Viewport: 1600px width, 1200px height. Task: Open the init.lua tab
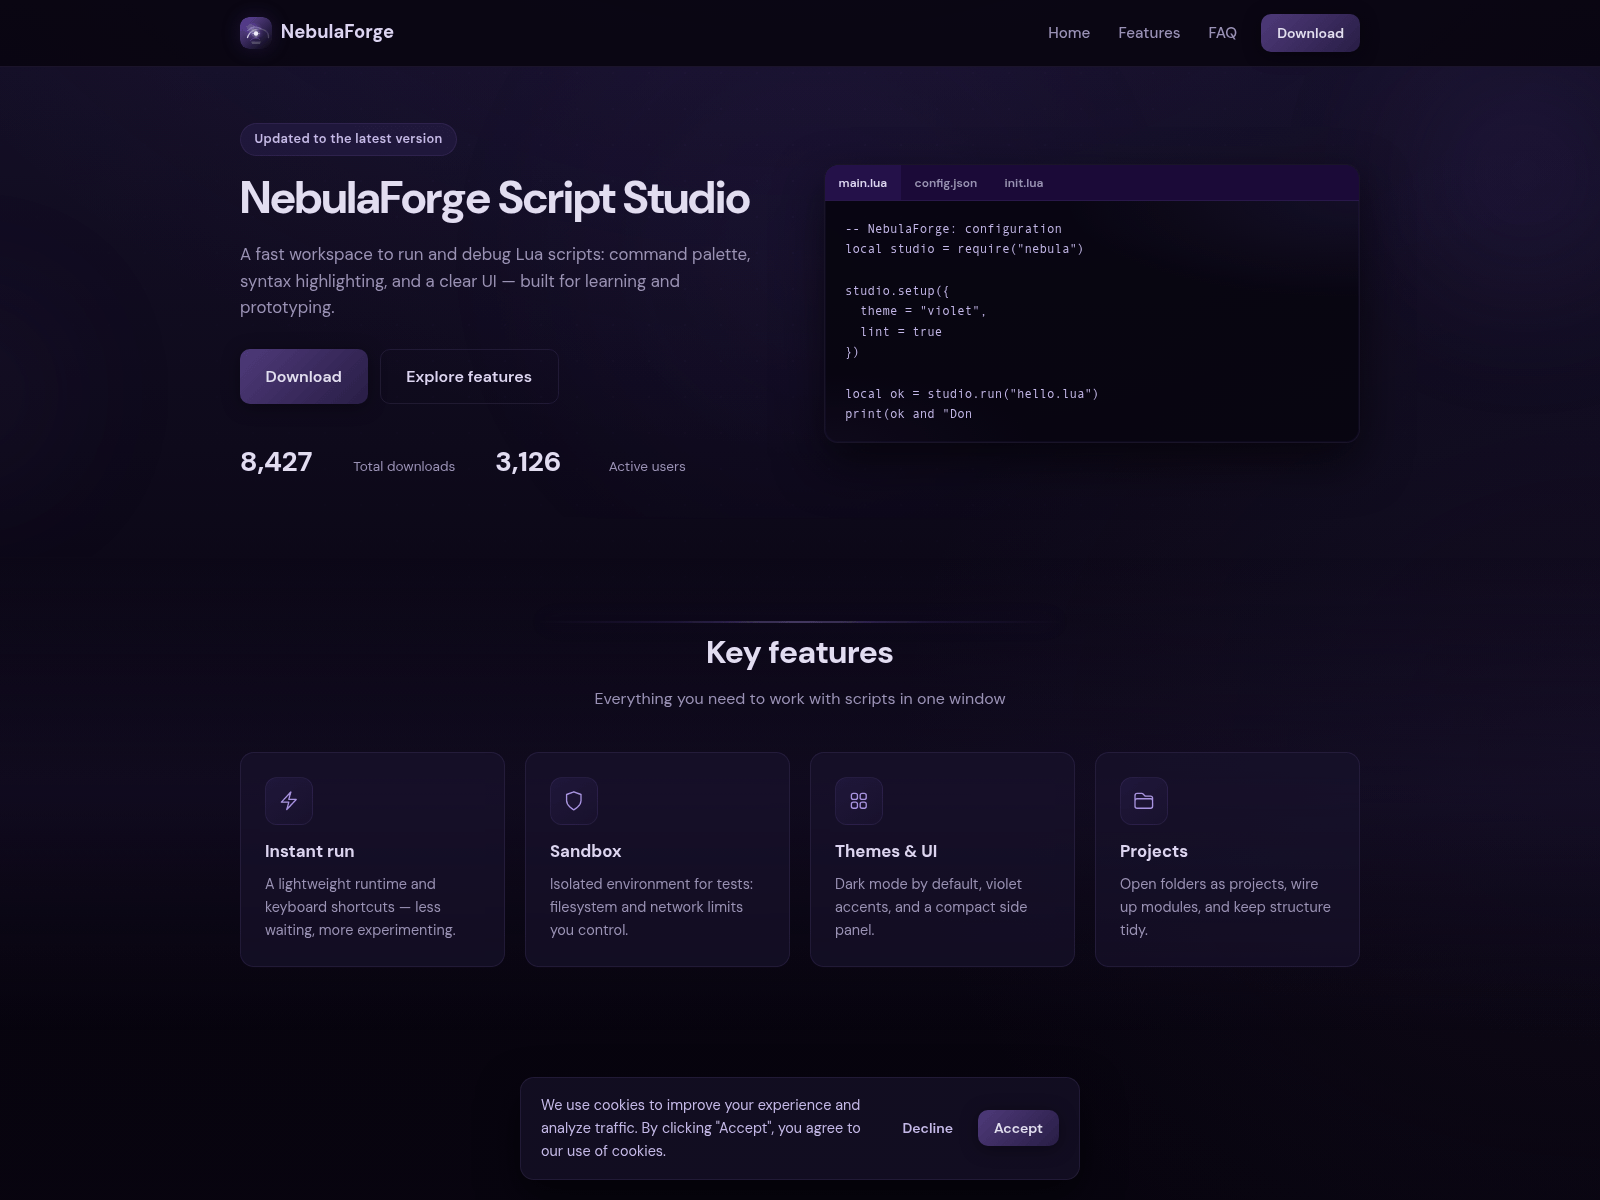coord(1023,183)
